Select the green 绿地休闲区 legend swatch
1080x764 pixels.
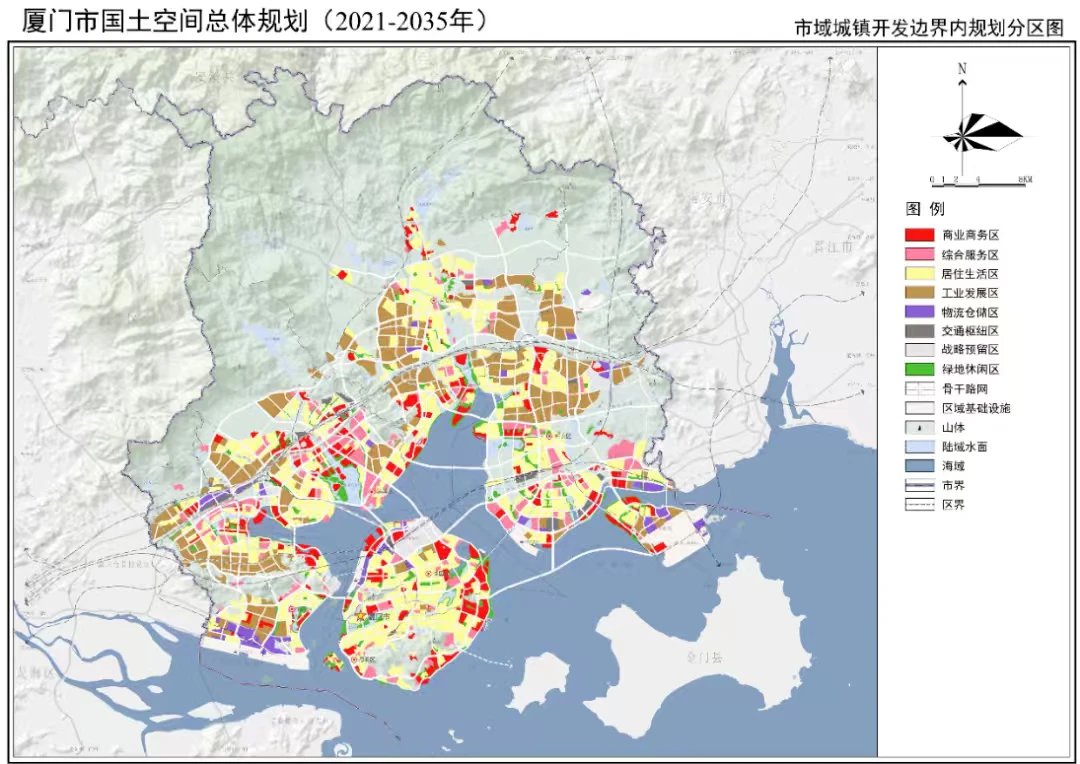(x=919, y=369)
